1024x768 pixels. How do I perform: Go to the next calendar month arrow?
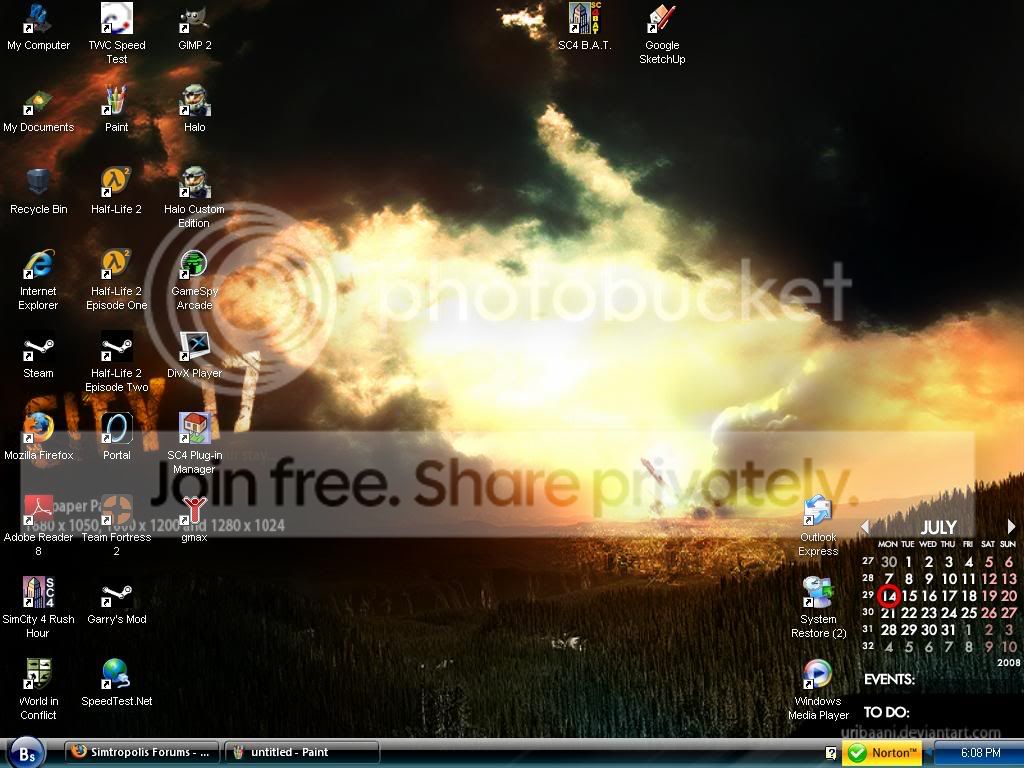1011,526
